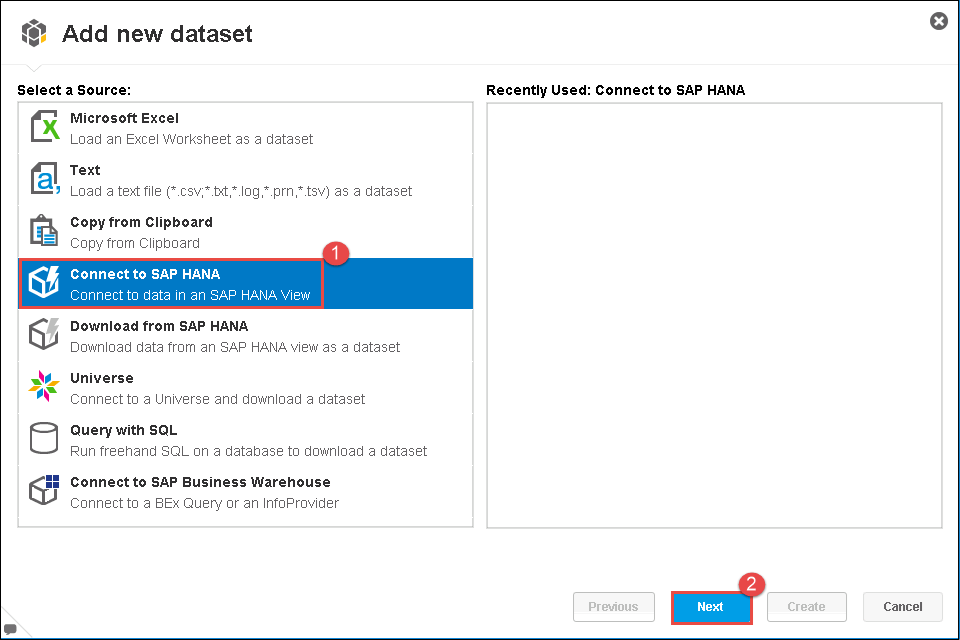Click the Connect to SAP HANA icon
This screenshot has height=640, width=960.
click(45, 284)
